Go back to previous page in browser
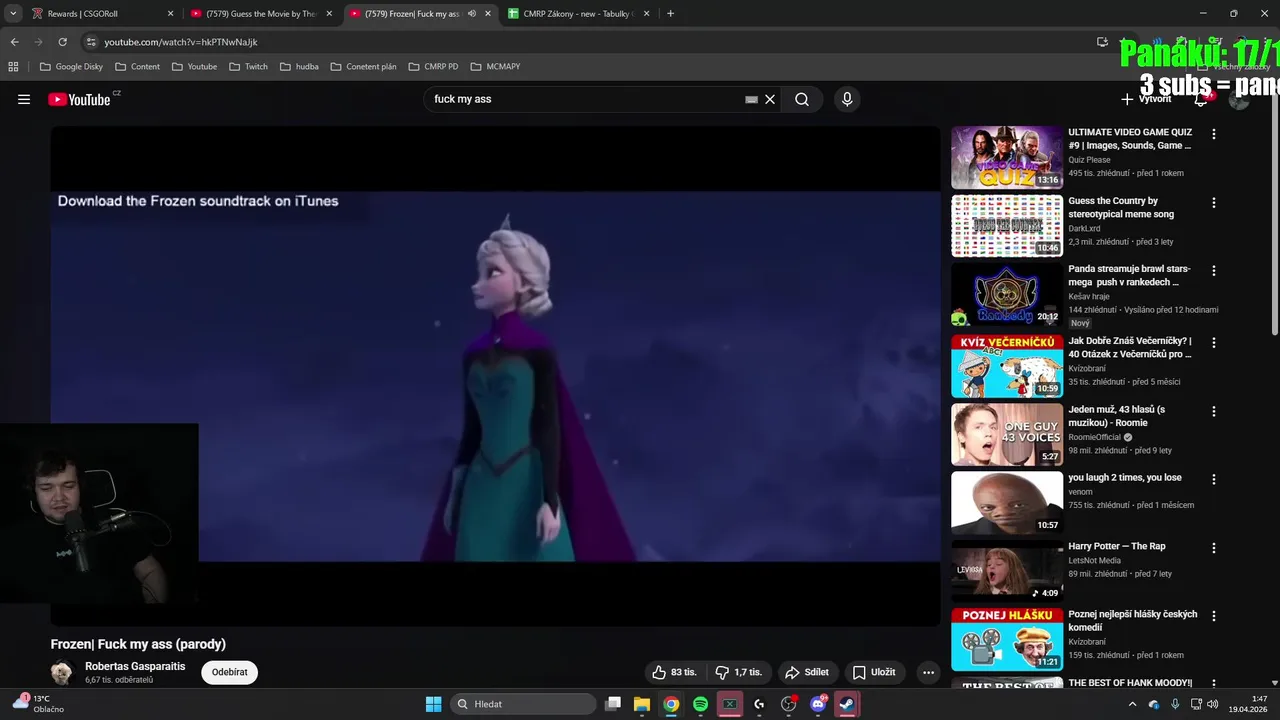Image resolution: width=1280 pixels, height=720 pixels. 14,42
